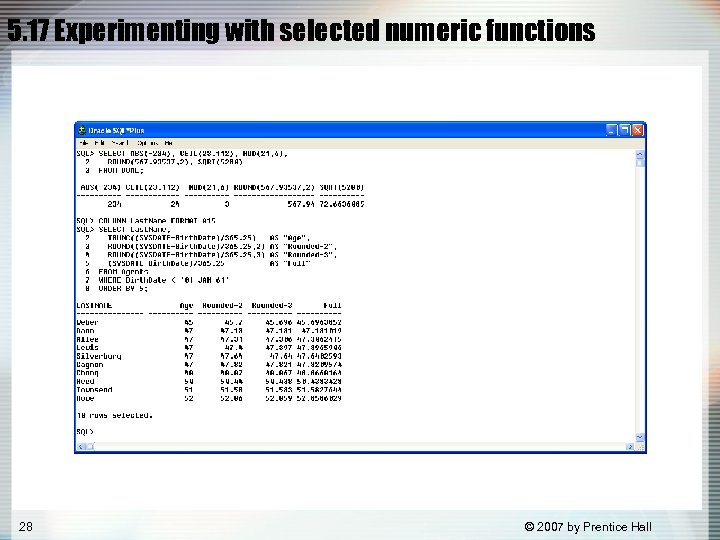Image resolution: width=720 pixels, height=540 pixels.
Task: Click the Oracle SQL*Plus title bar icon
Action: [x=82, y=130]
